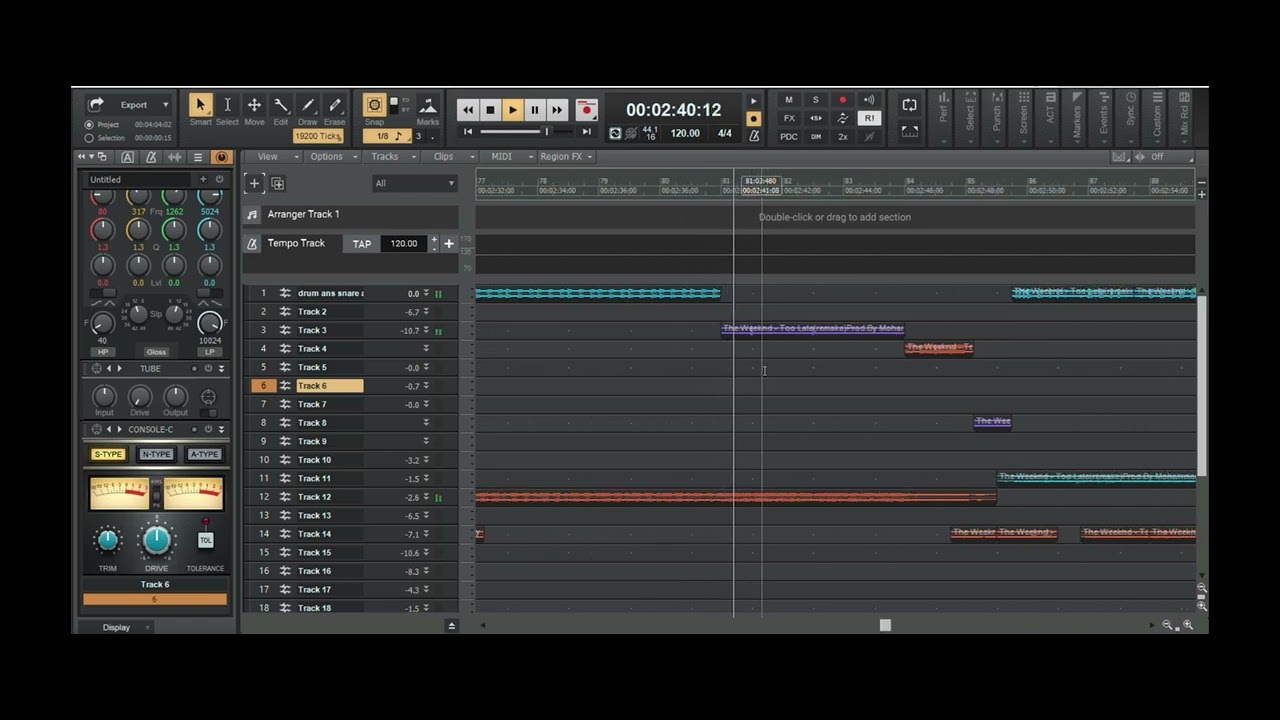Select the Project export radio button
The width and height of the screenshot is (1280, 720).
click(89, 125)
